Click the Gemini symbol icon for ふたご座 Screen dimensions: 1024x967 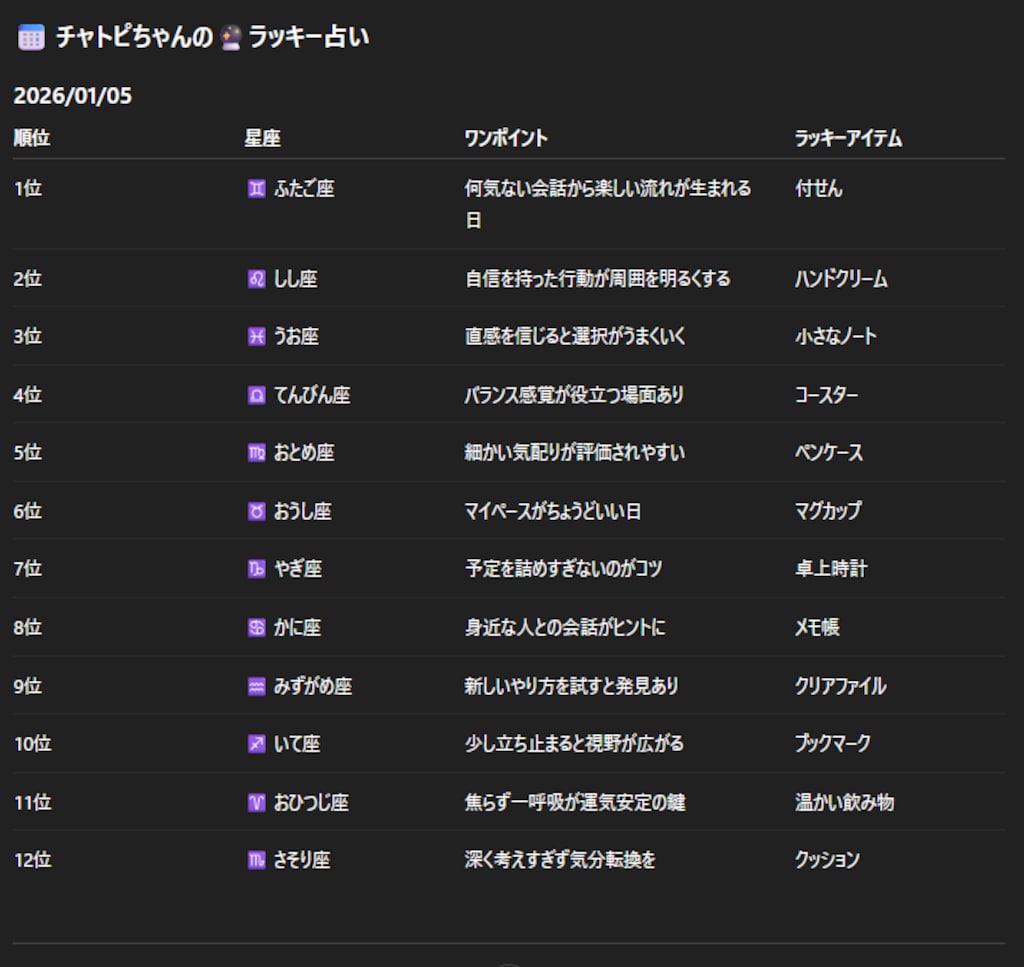(x=257, y=188)
